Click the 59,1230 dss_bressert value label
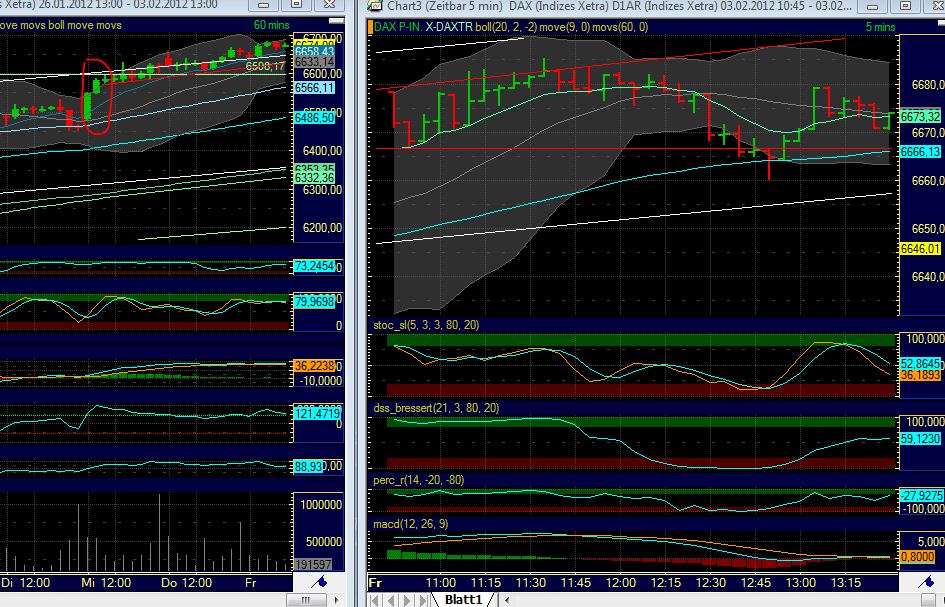Viewport: 945px width, 607px height. click(920, 439)
